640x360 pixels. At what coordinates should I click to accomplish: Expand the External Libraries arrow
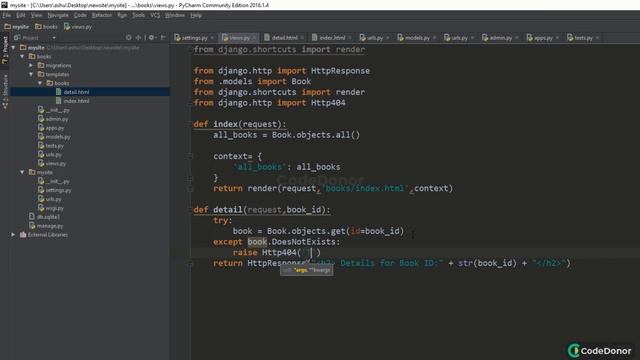pos(13,235)
